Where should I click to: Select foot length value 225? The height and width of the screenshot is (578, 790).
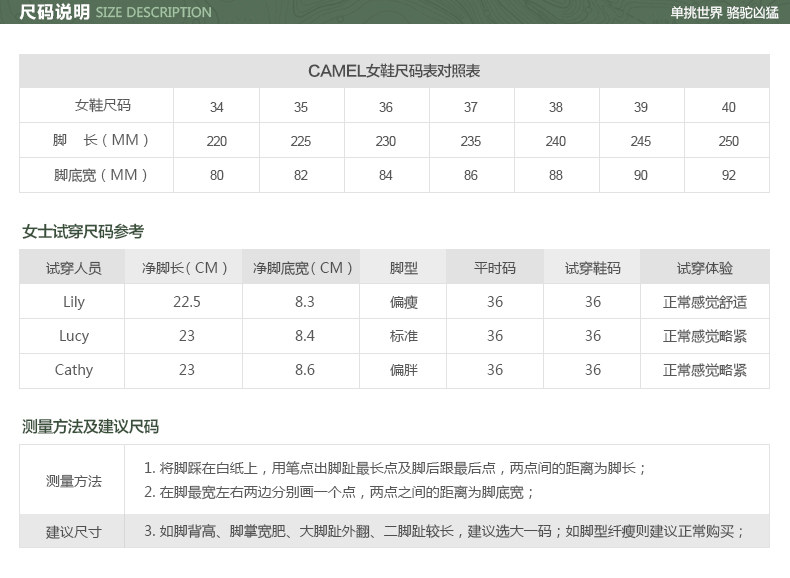click(x=301, y=141)
